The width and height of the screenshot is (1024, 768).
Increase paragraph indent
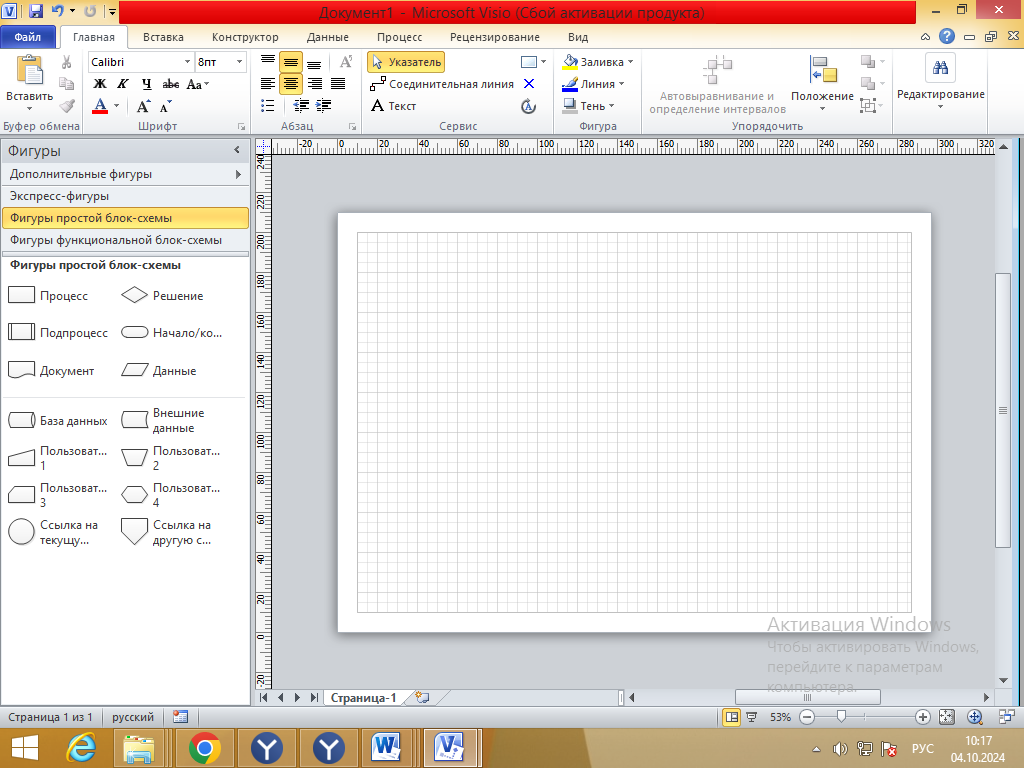[x=323, y=106]
